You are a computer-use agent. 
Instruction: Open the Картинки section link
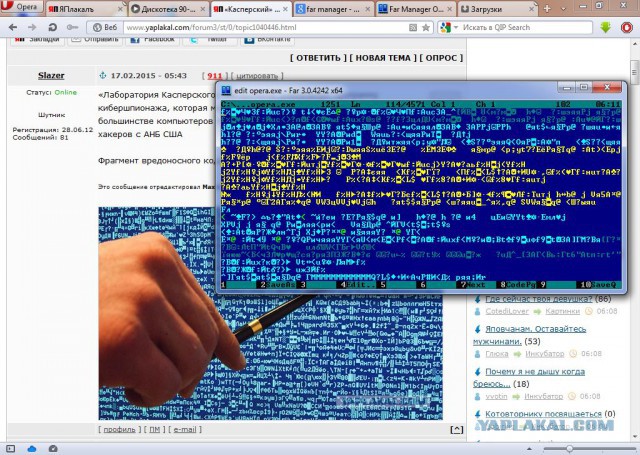tap(562, 311)
